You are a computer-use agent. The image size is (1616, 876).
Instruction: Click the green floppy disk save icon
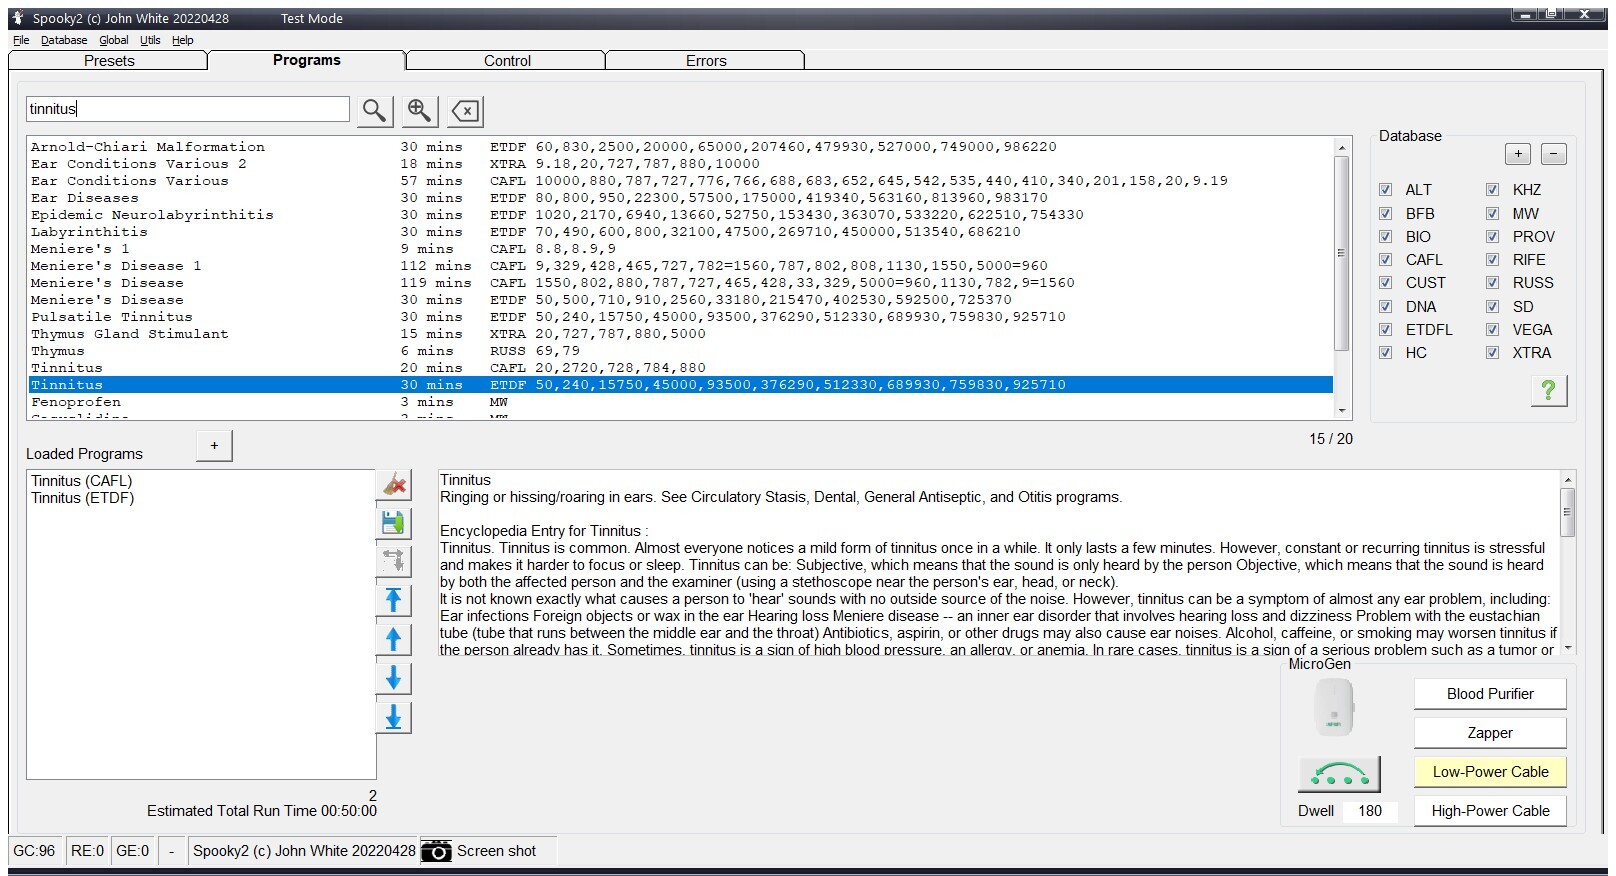coord(394,523)
